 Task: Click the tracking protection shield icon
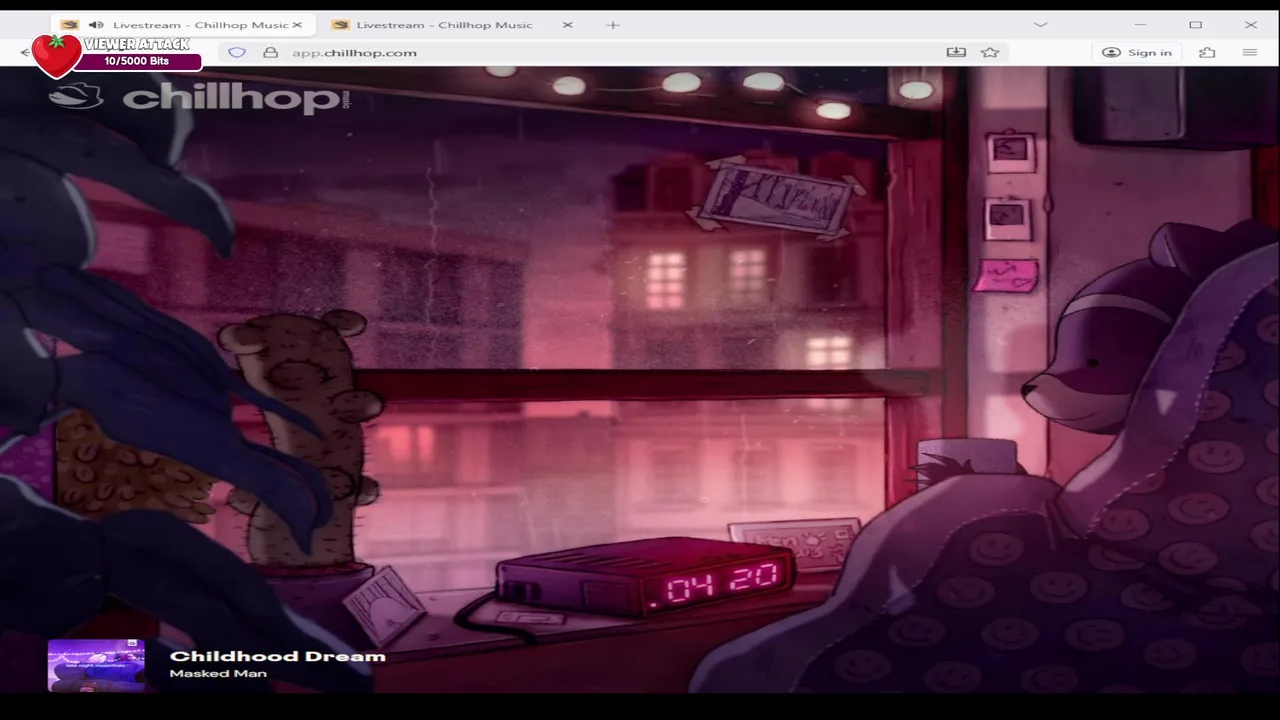click(x=237, y=52)
